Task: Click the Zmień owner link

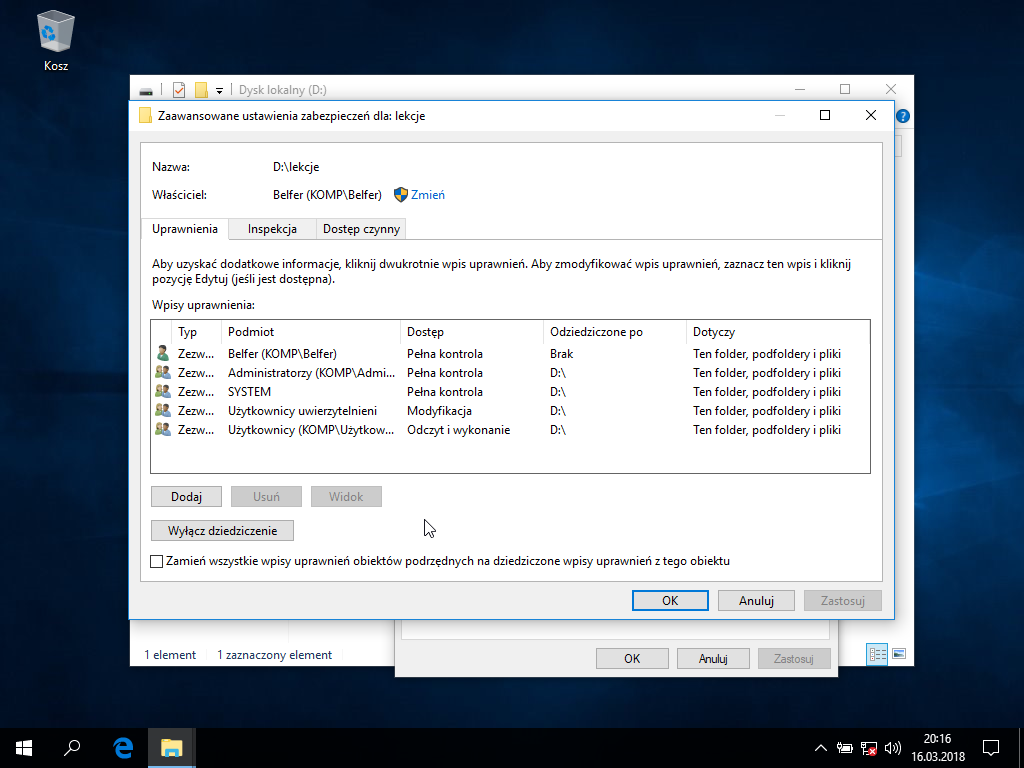Action: (428, 195)
